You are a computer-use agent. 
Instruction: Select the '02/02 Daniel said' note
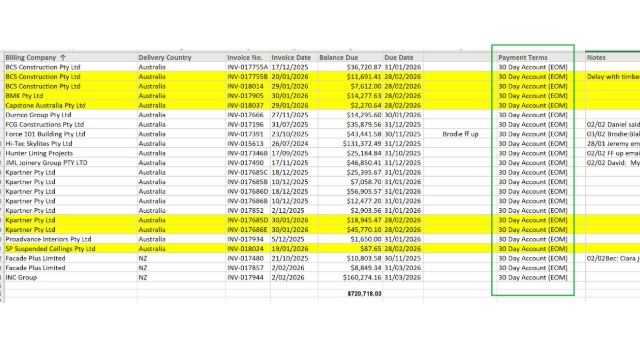click(x=613, y=124)
